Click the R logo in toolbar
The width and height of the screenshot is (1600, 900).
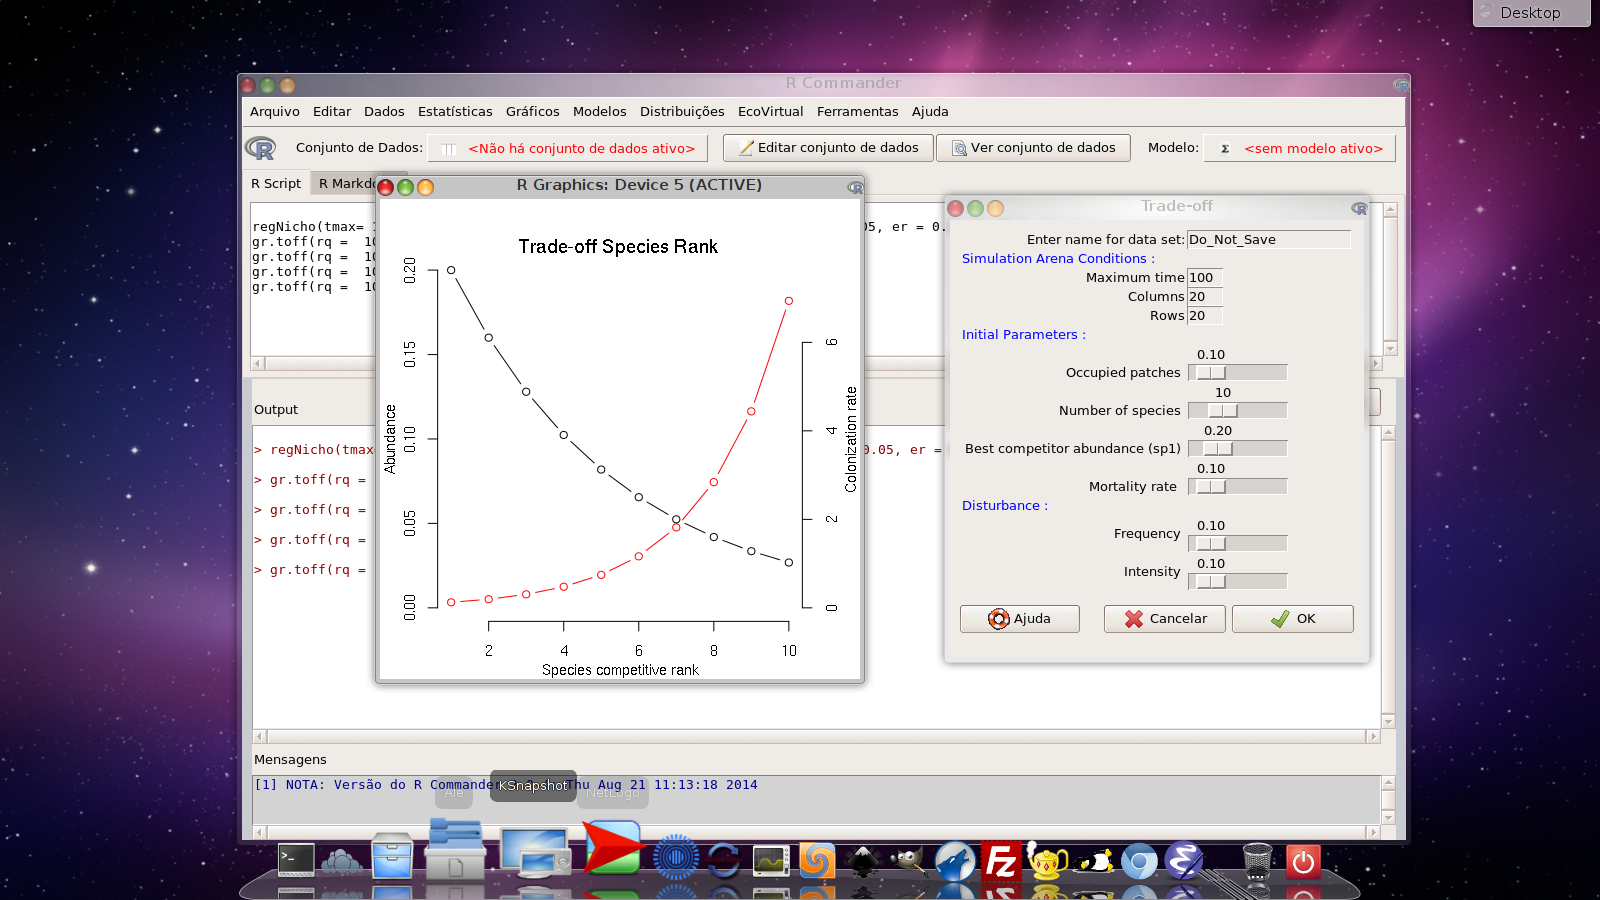click(261, 148)
